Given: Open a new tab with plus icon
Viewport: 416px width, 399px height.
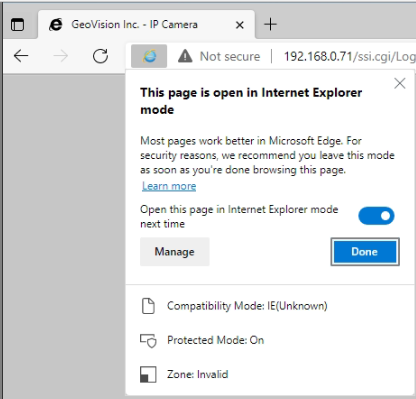Looking at the screenshot, I should coord(270,24).
